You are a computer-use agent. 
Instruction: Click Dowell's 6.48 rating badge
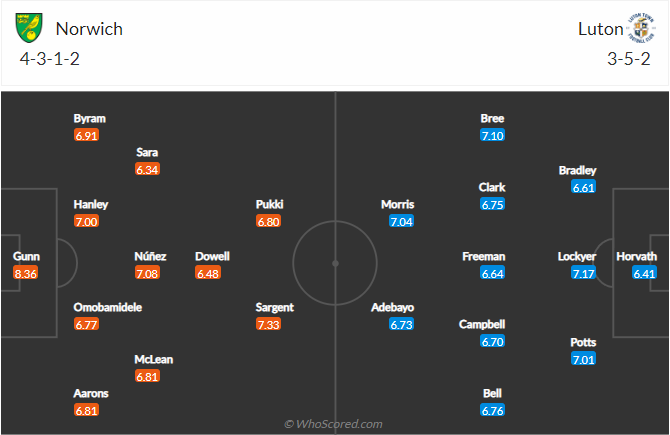208,273
